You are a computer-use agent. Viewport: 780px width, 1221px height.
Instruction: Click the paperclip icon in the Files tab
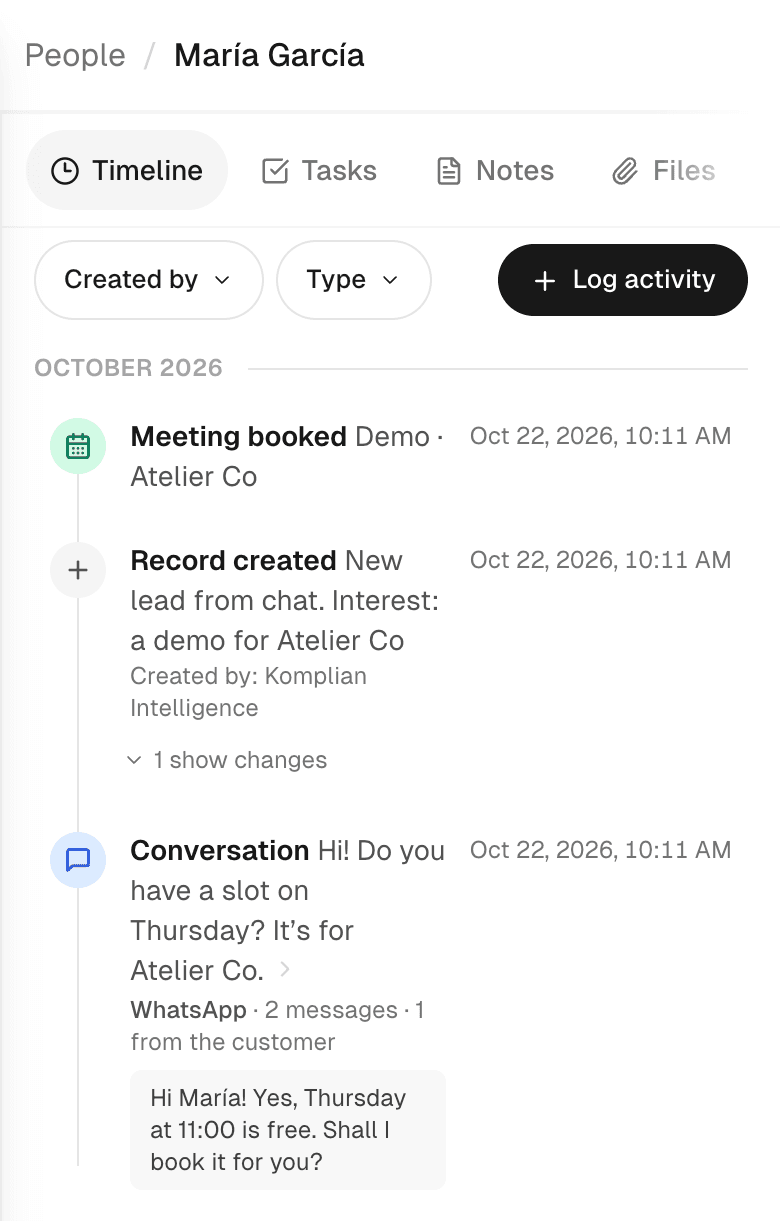coord(625,171)
